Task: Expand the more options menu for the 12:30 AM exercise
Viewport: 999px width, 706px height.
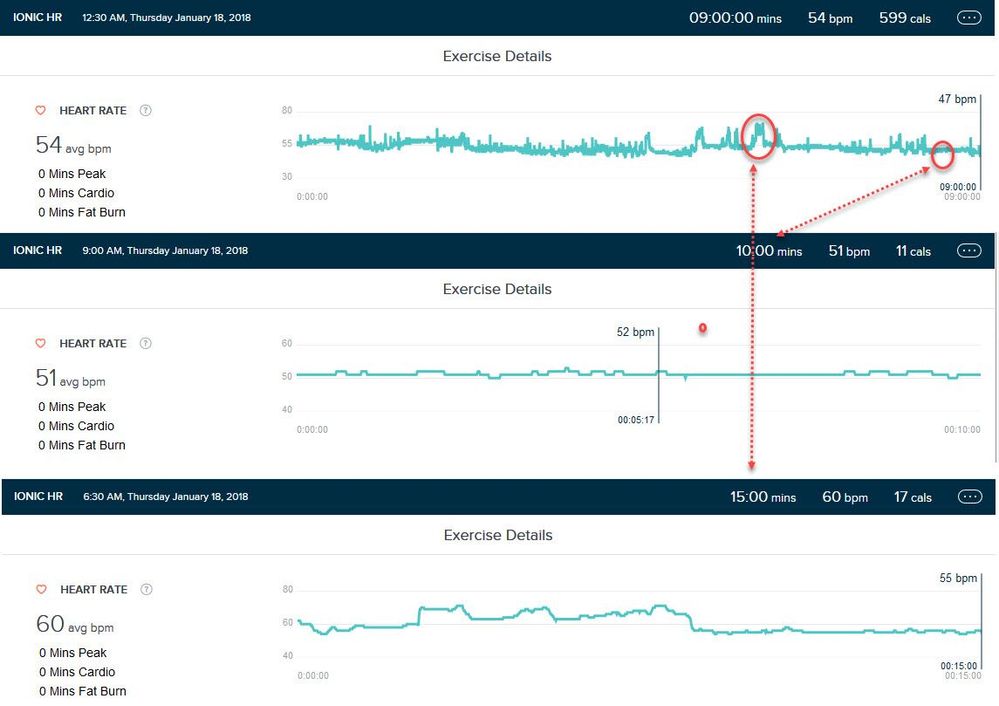Action: tap(969, 18)
